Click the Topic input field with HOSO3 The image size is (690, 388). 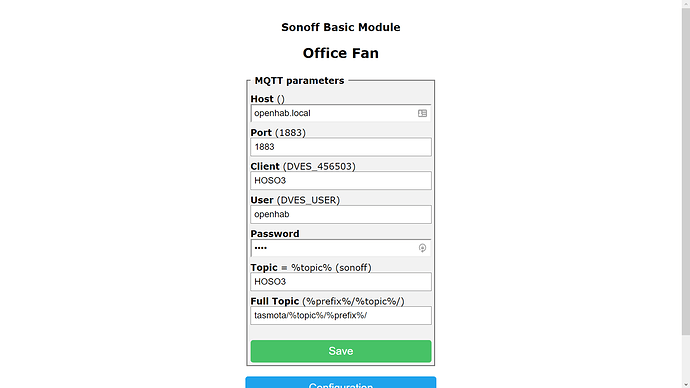pyautogui.click(x=341, y=282)
